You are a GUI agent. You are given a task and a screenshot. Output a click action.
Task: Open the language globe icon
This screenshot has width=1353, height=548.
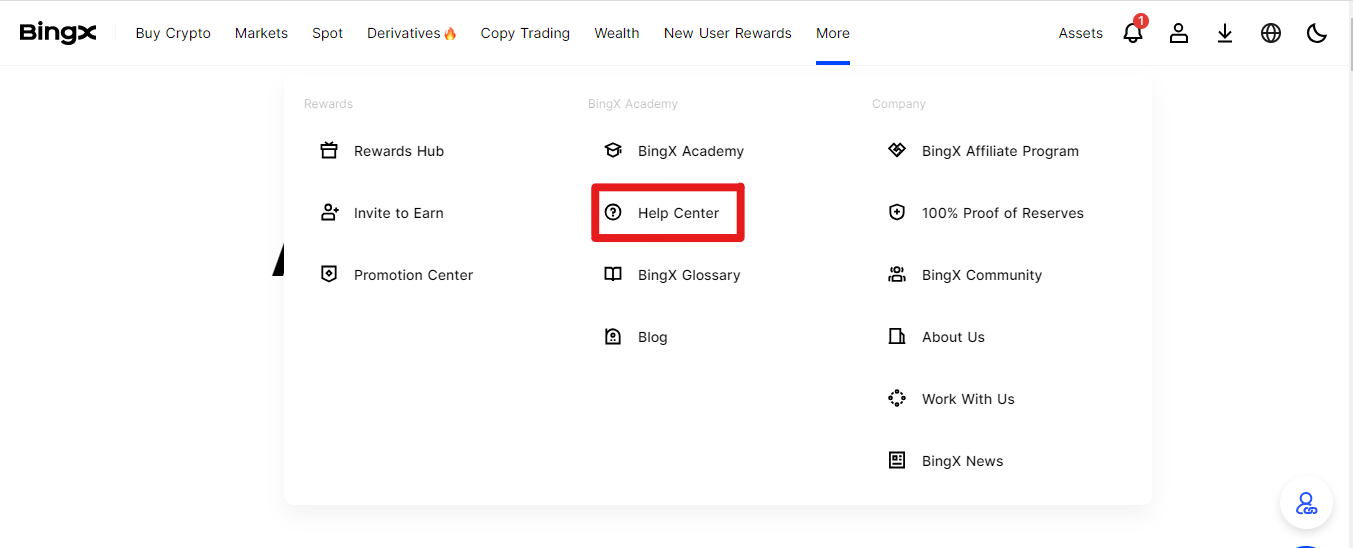(x=1271, y=33)
